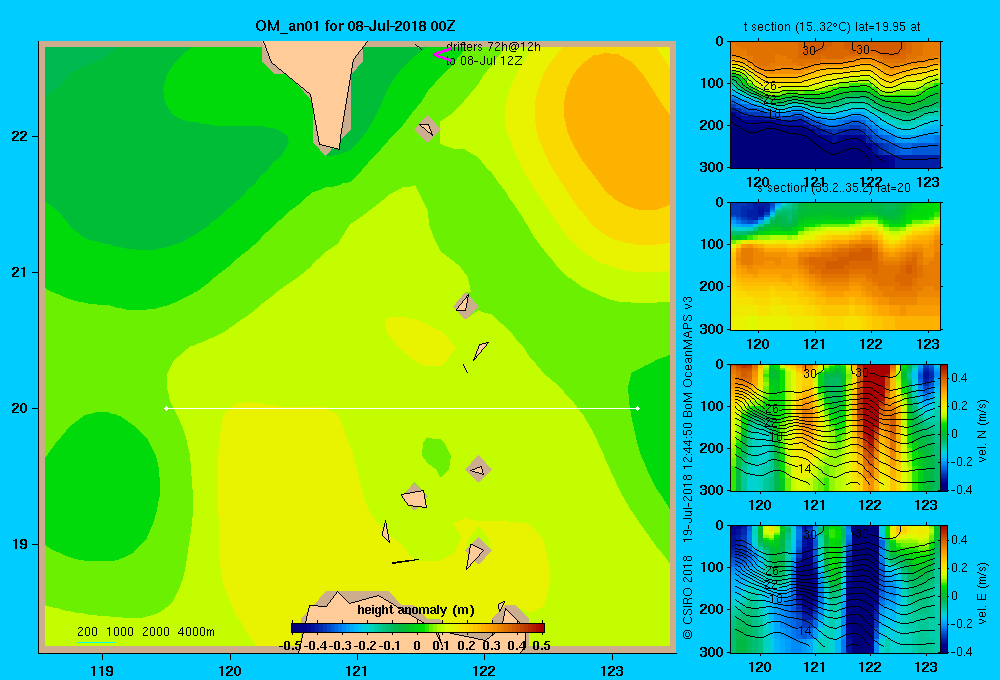Click depth label 0 on vel. E section

pos(720,526)
